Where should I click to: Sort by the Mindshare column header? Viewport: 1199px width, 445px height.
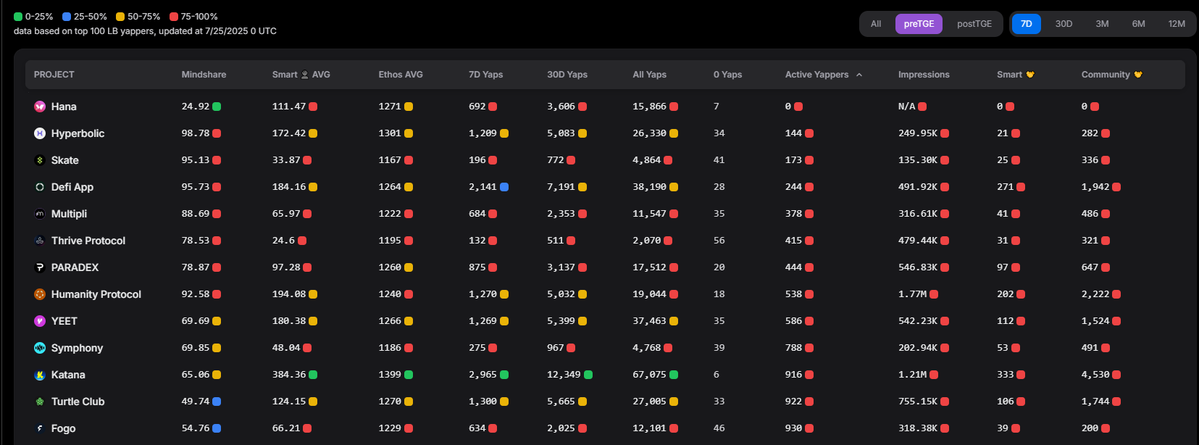[x=203, y=75]
